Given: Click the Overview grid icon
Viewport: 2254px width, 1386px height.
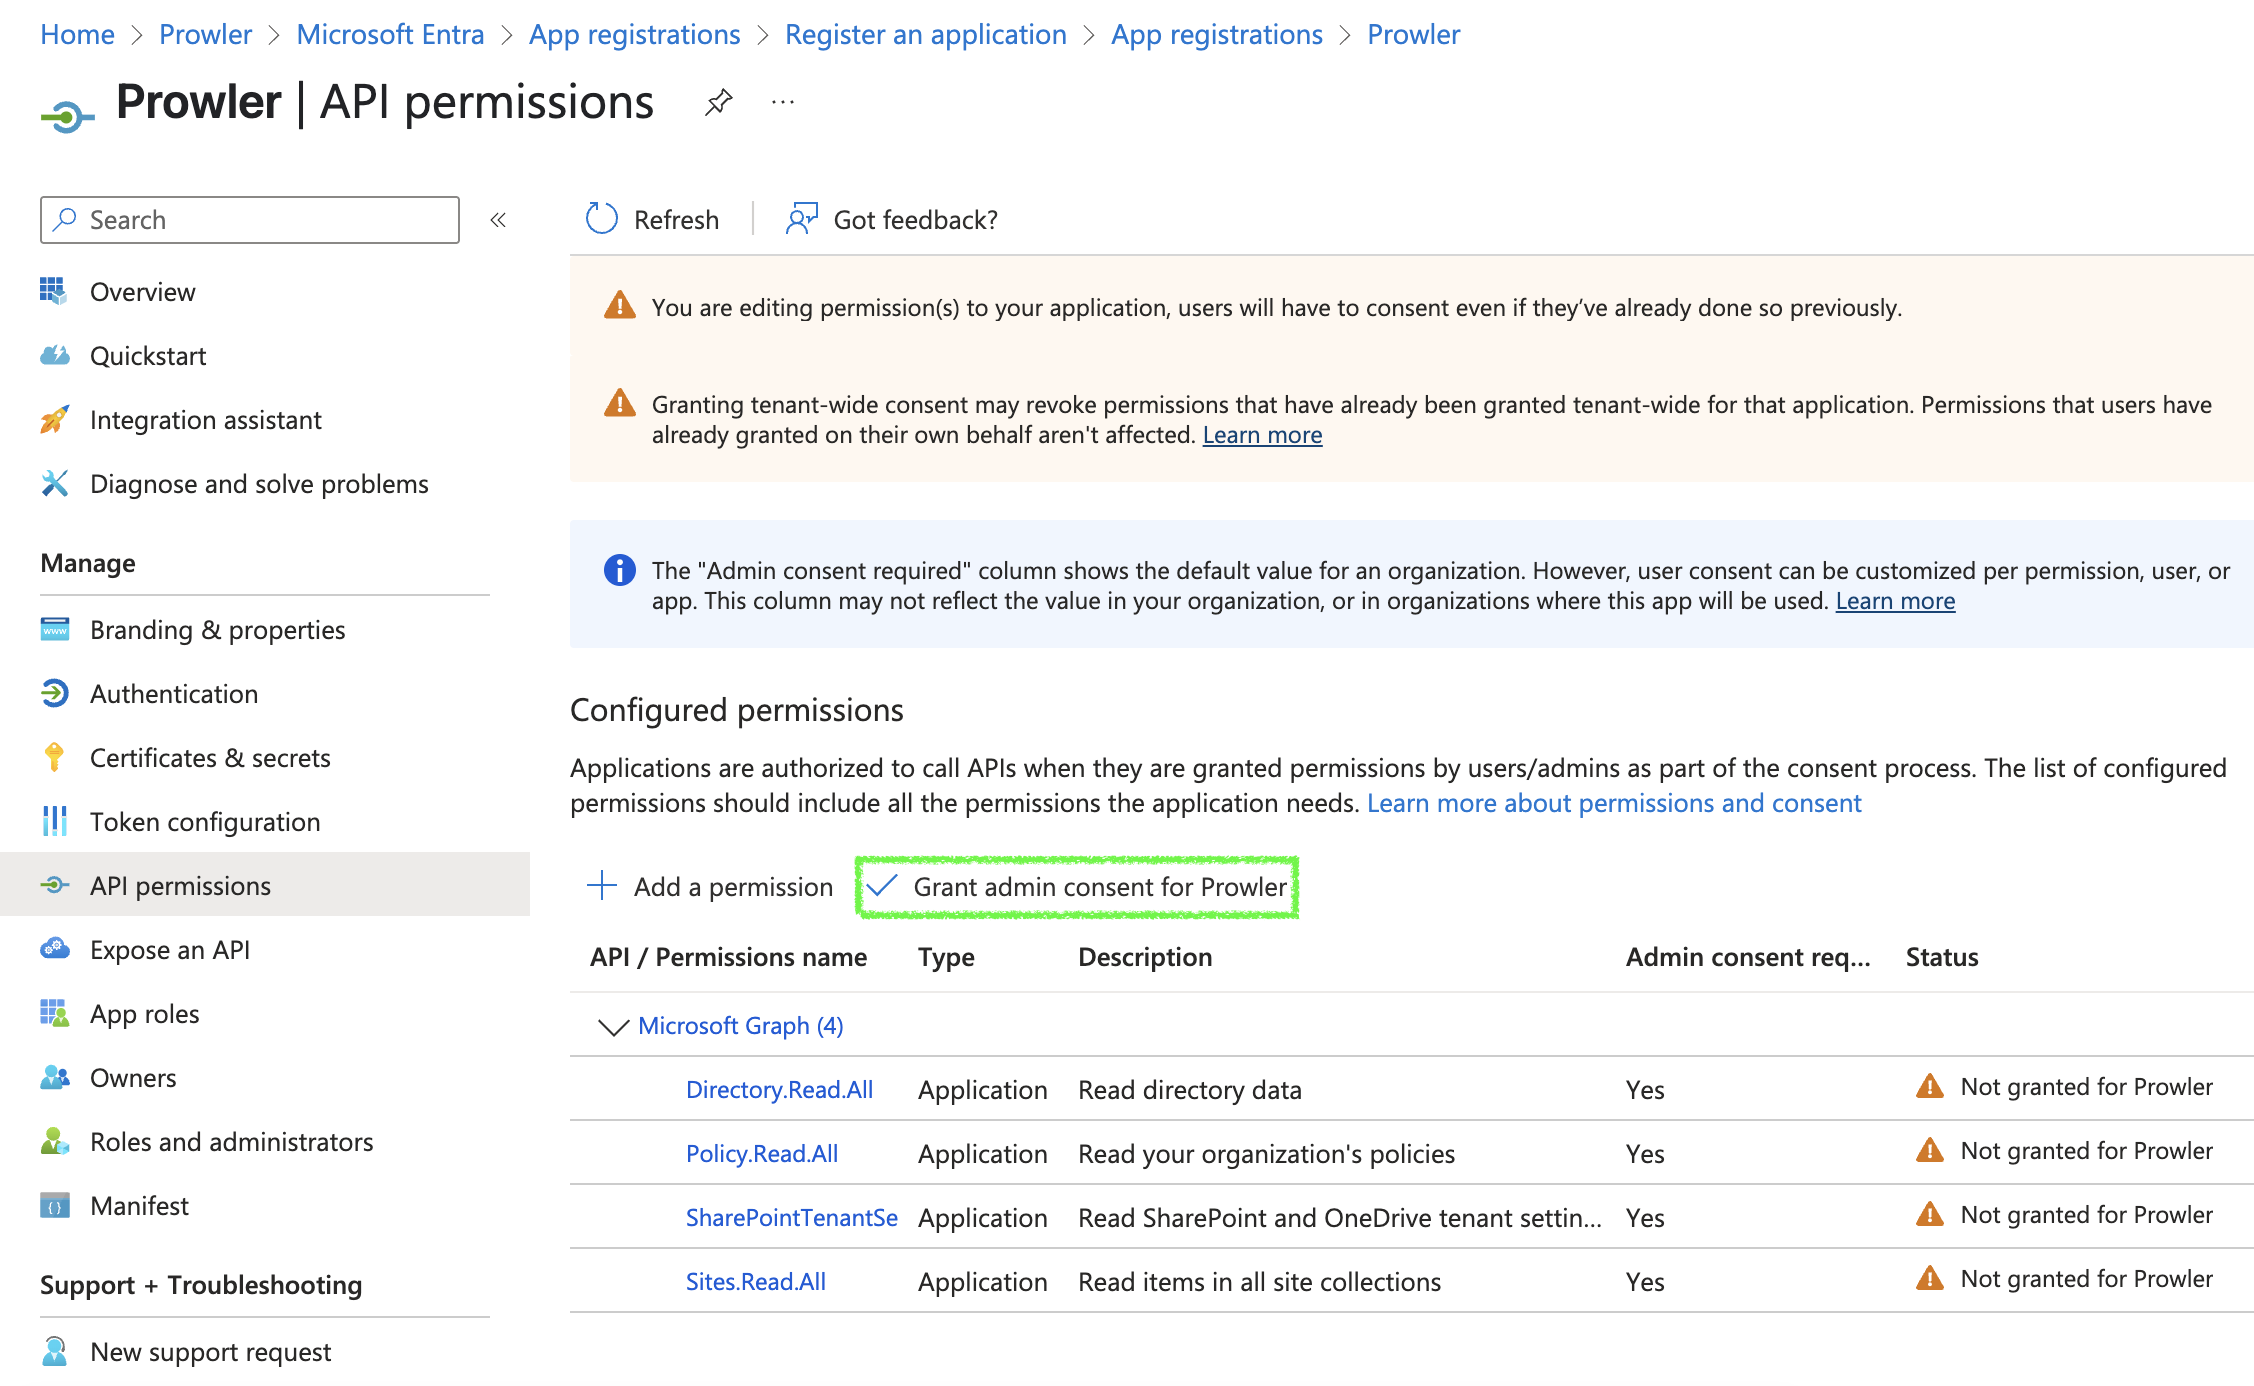Looking at the screenshot, I should (x=54, y=291).
